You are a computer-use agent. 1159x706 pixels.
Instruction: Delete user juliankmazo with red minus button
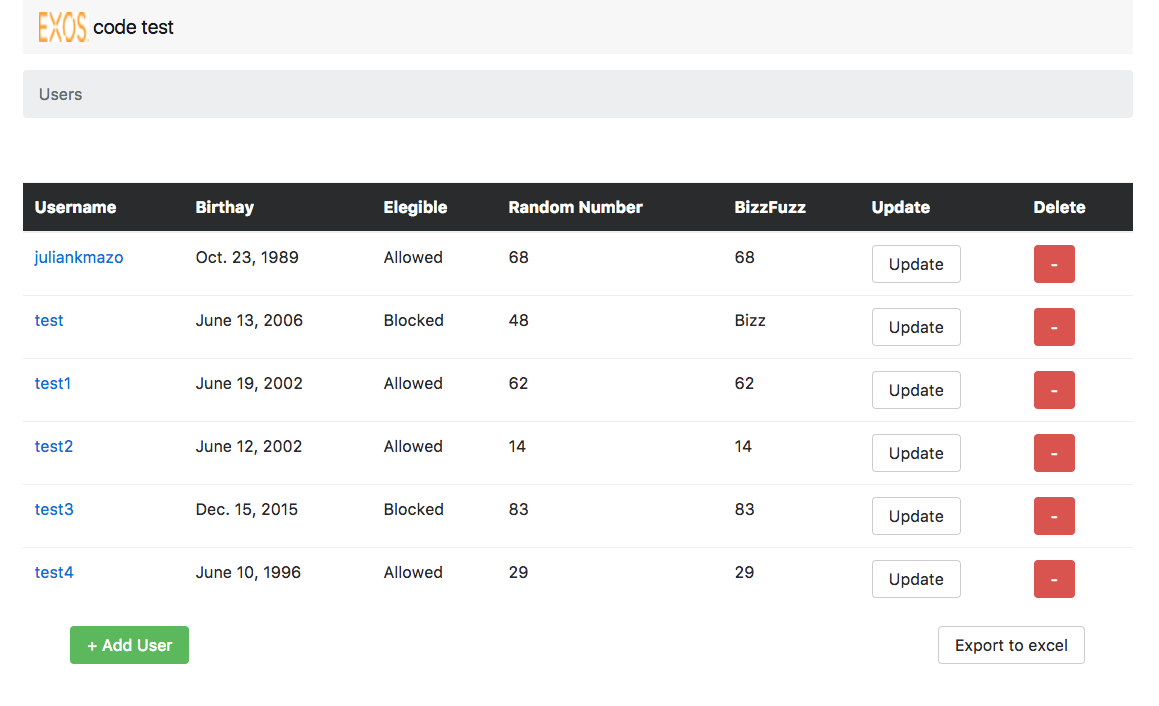click(x=1053, y=264)
